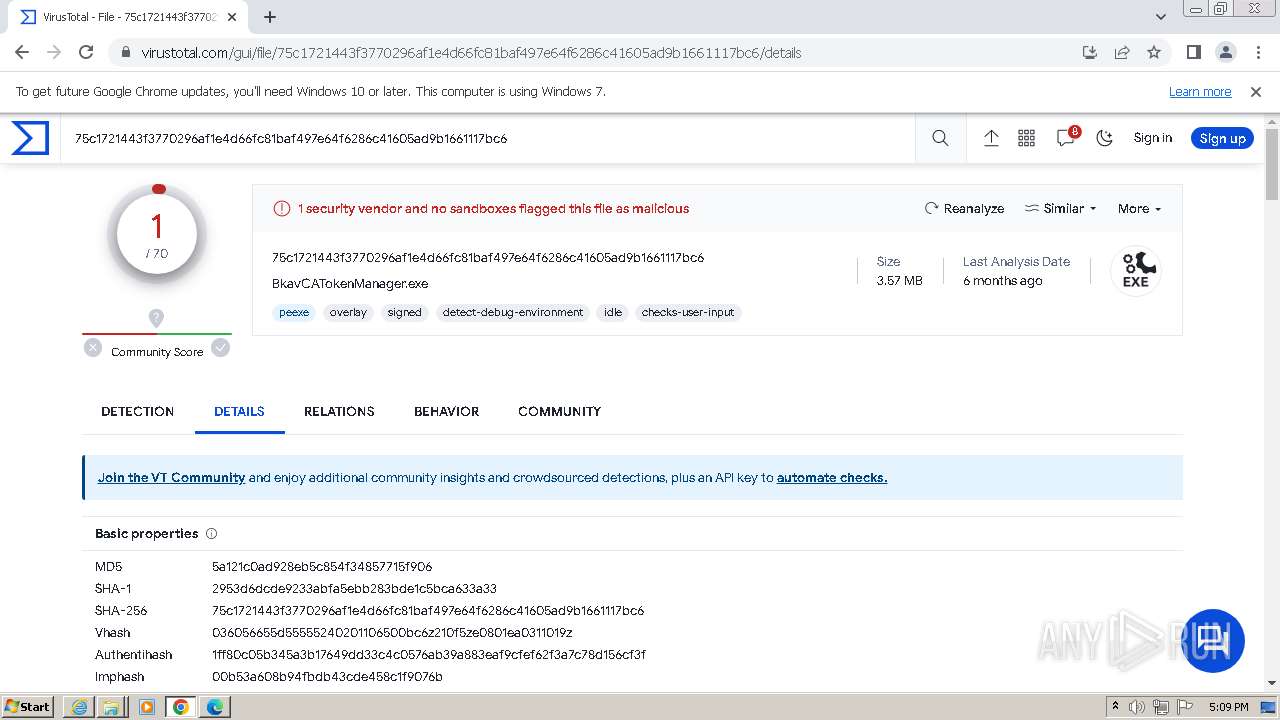Click the EXE file type icon
This screenshot has width=1280, height=720.
[x=1136, y=271]
